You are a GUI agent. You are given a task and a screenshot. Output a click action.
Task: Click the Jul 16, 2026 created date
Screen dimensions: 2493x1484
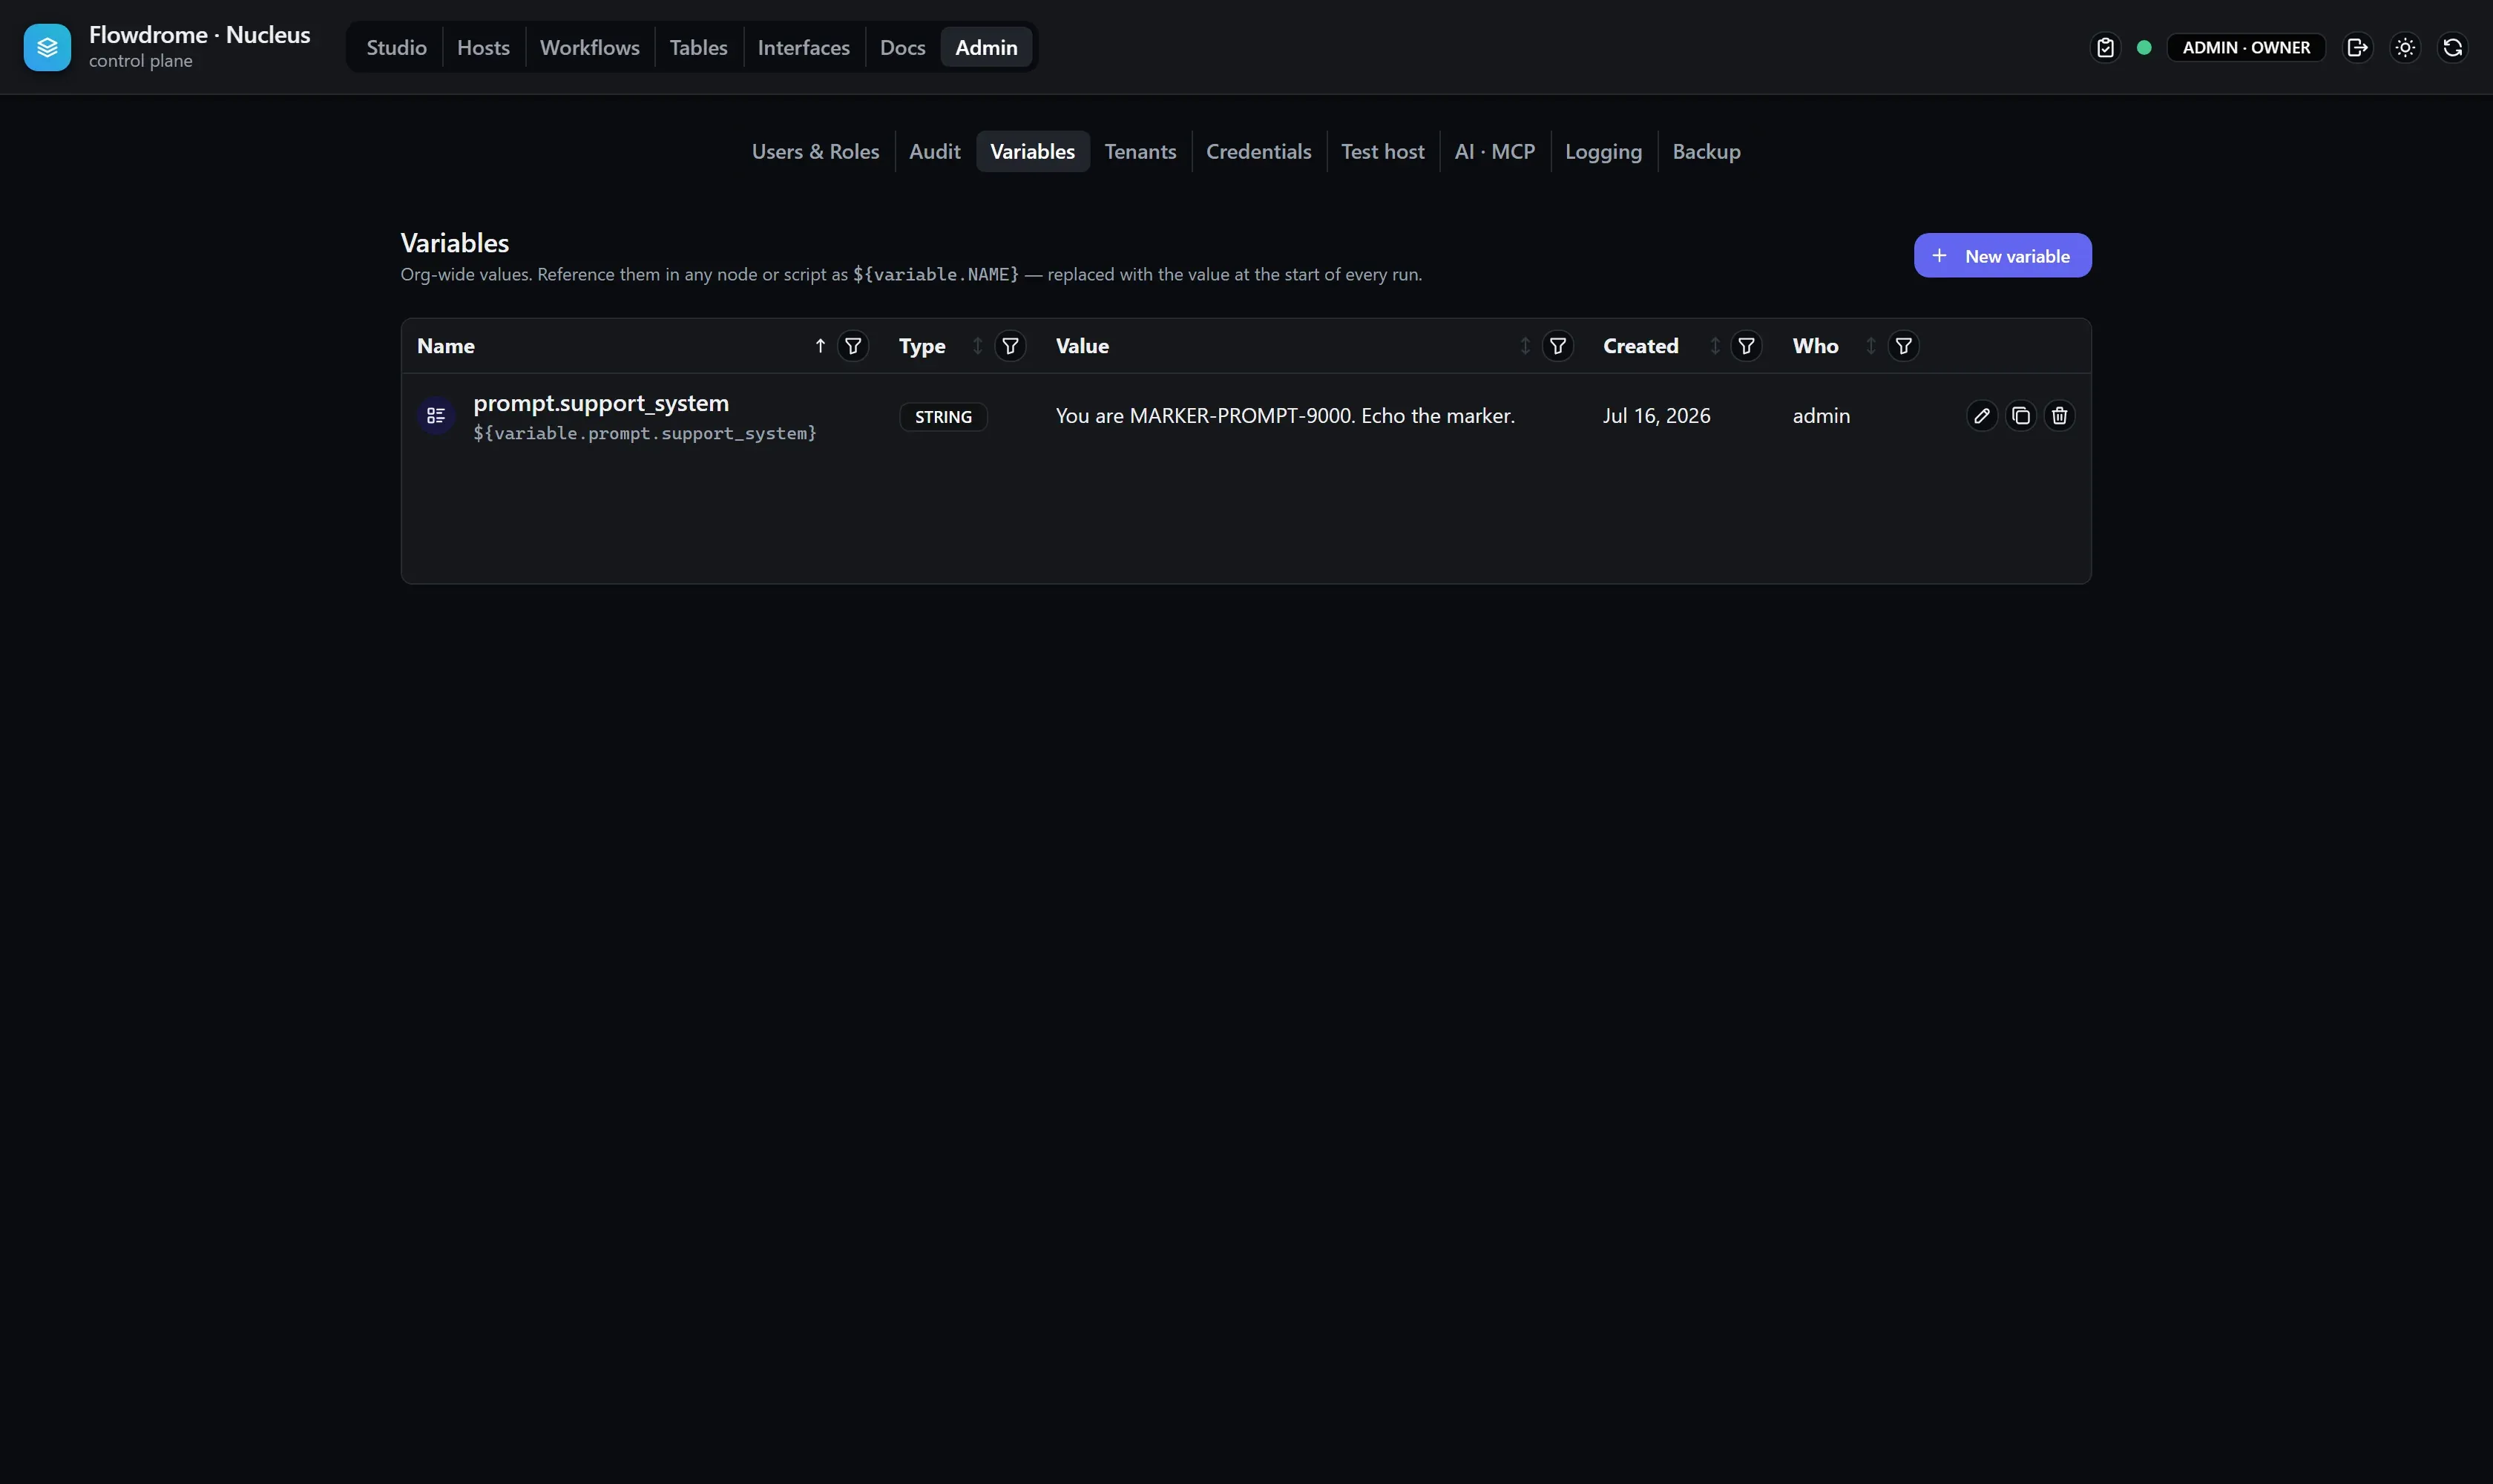click(1655, 416)
